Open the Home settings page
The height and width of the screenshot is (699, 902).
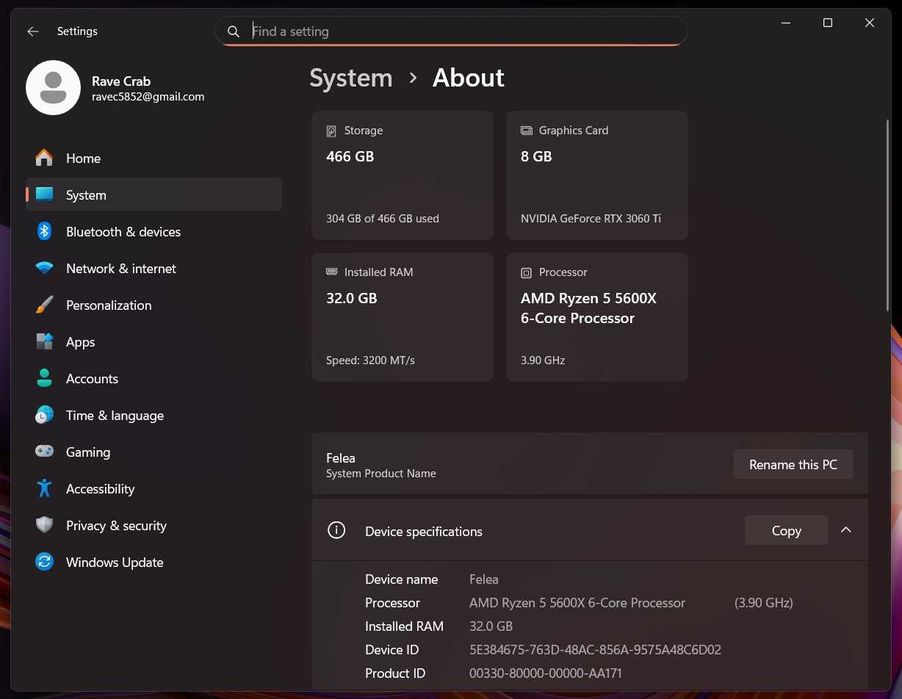[154, 158]
